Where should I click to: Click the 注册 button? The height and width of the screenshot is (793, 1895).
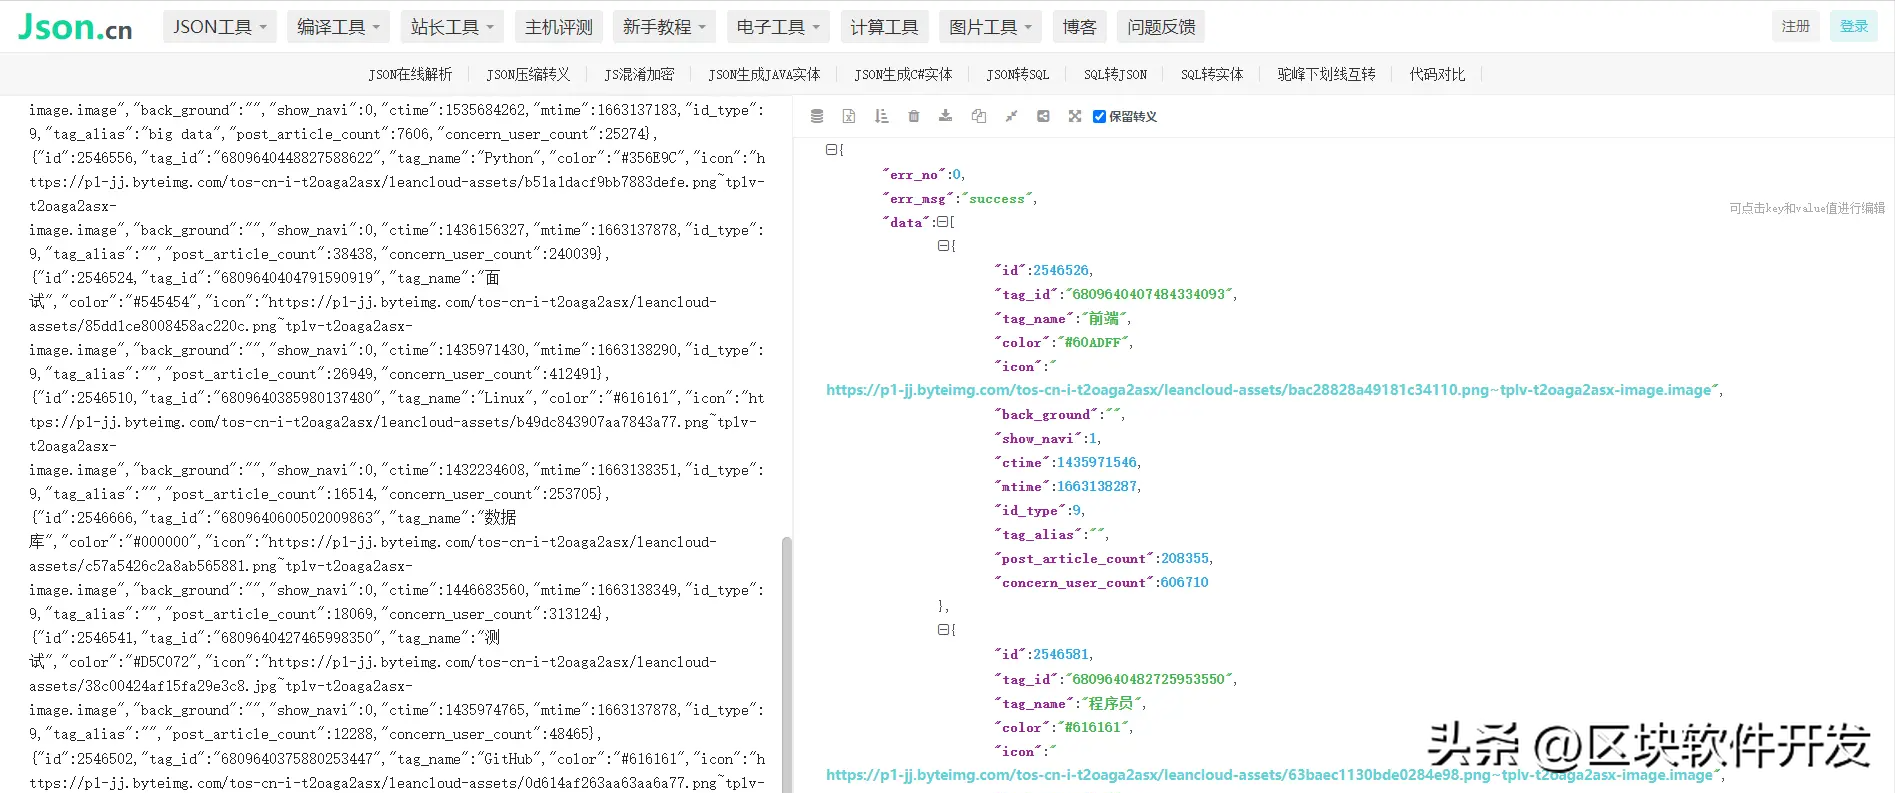tap(1795, 26)
